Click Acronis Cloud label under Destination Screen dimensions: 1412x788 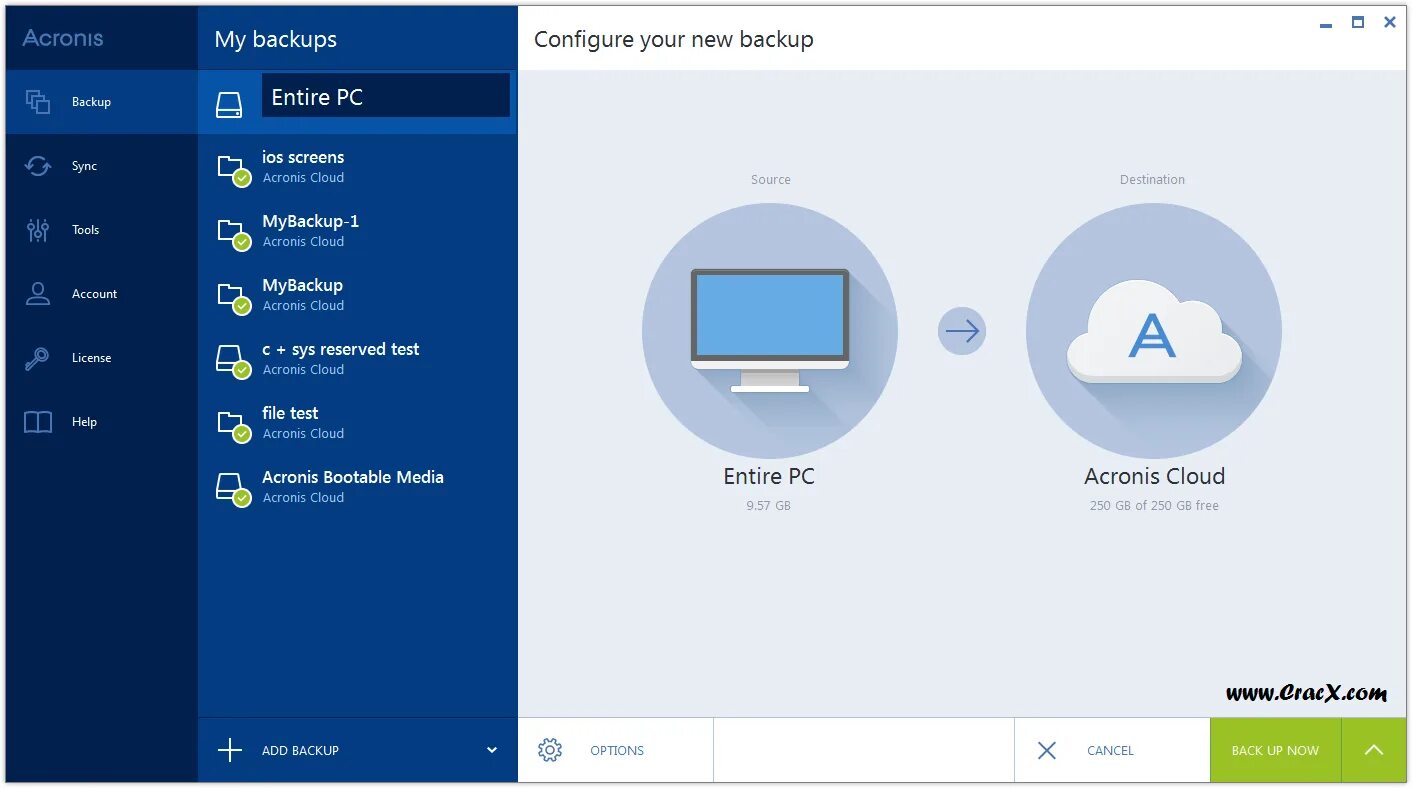coord(1154,476)
